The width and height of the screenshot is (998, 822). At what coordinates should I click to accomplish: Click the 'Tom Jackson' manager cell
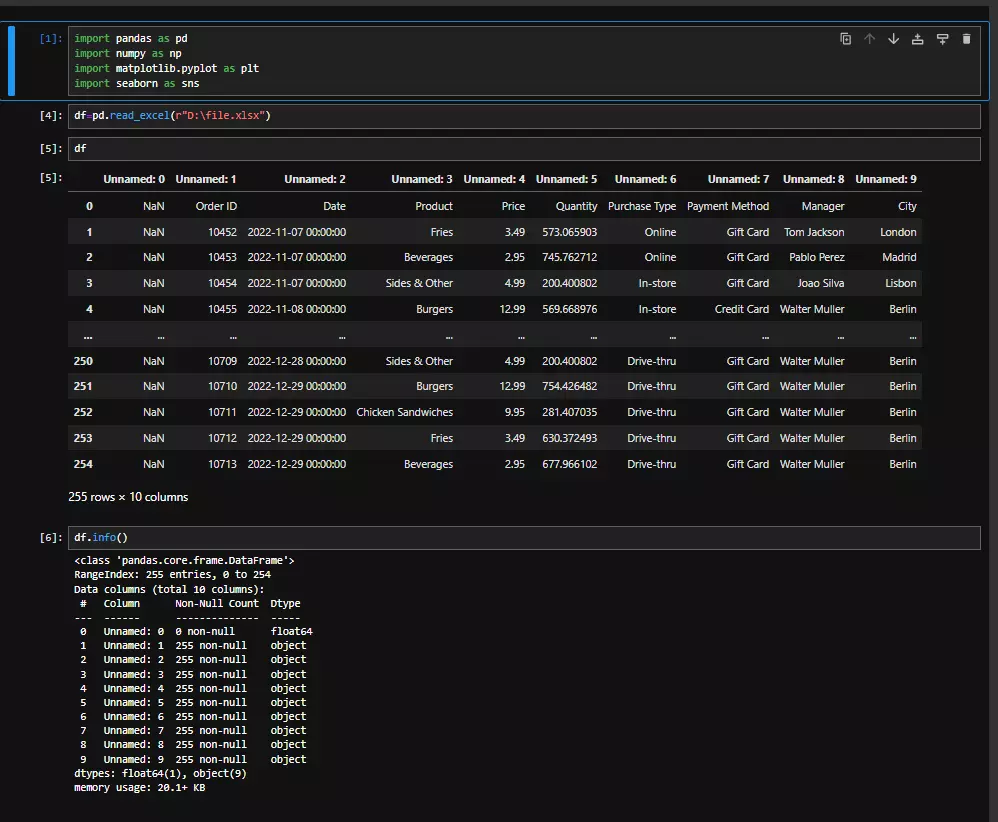[813, 232]
